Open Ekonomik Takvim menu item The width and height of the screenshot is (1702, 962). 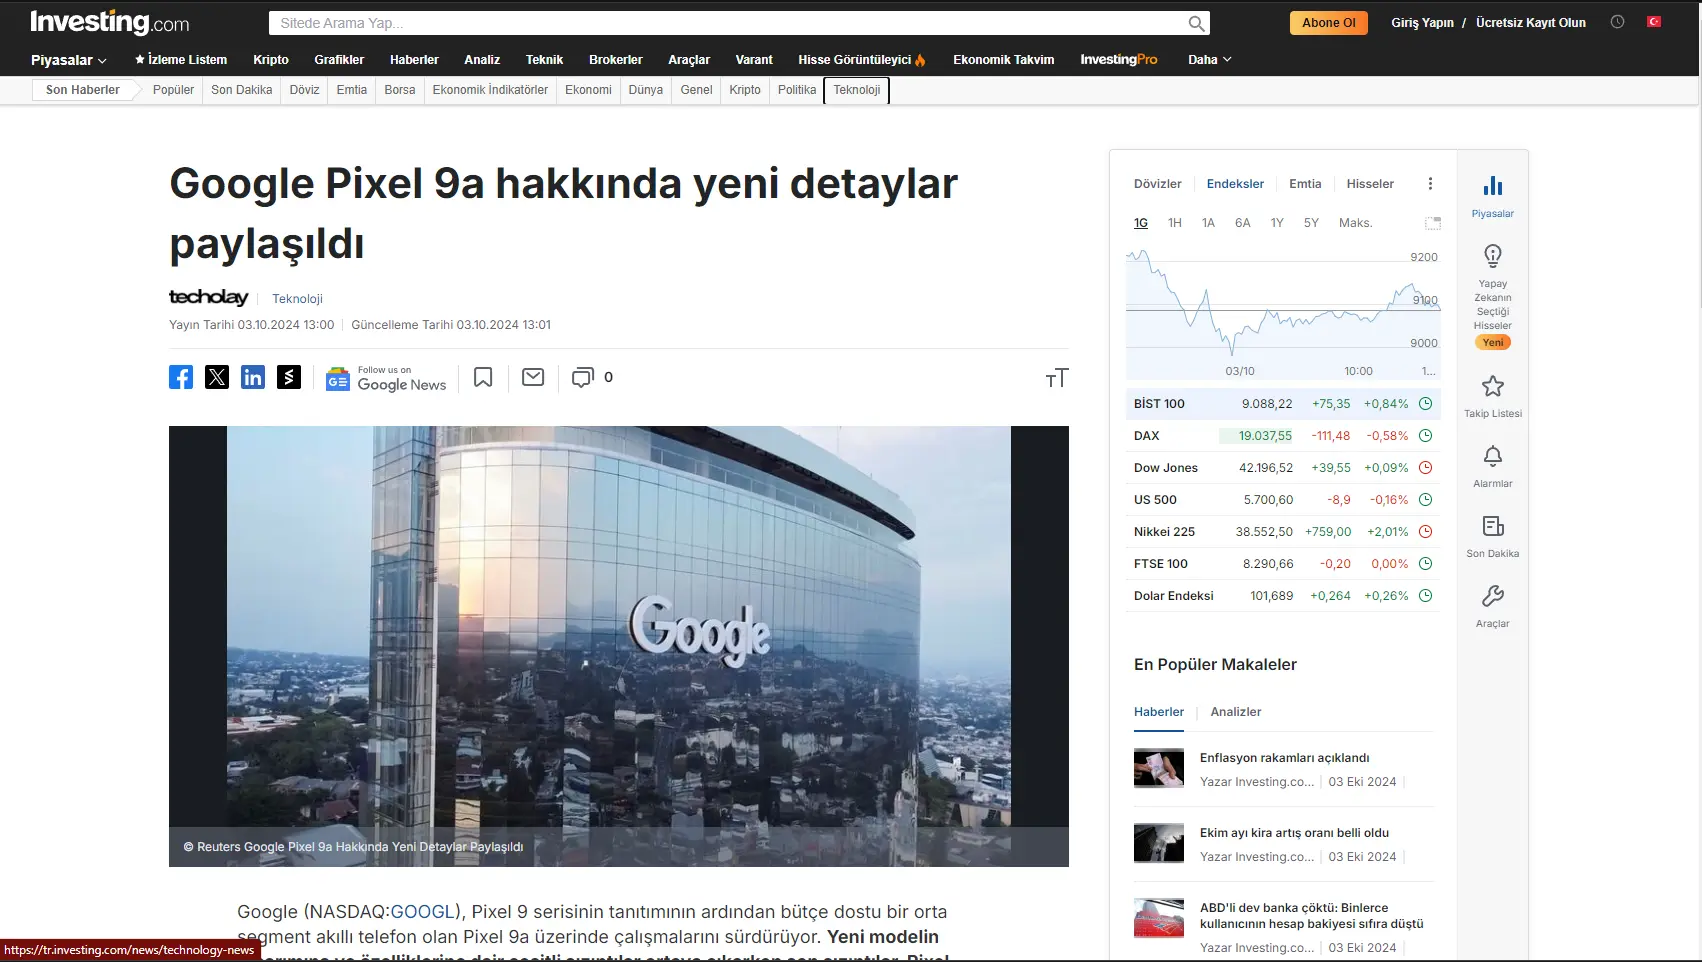[1003, 60]
